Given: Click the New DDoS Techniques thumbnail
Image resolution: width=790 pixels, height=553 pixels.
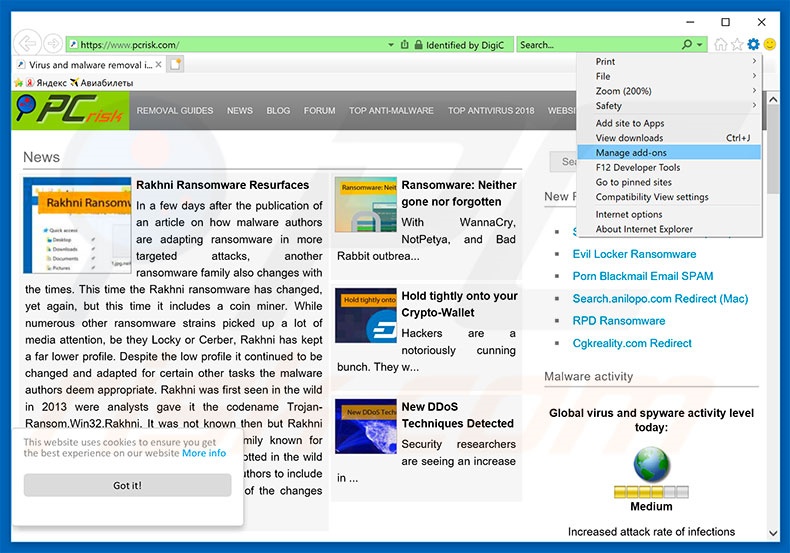Looking at the screenshot, I should coord(366,426).
